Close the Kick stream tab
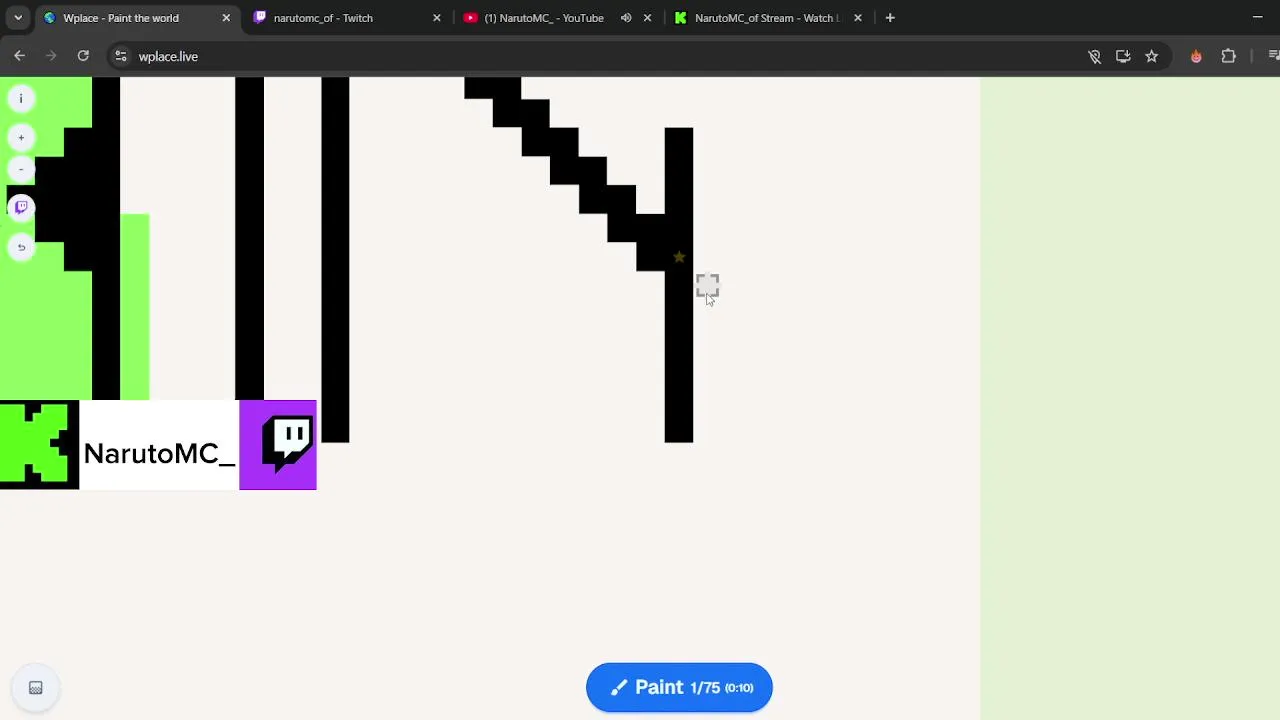Viewport: 1280px width, 720px height. (x=858, y=18)
